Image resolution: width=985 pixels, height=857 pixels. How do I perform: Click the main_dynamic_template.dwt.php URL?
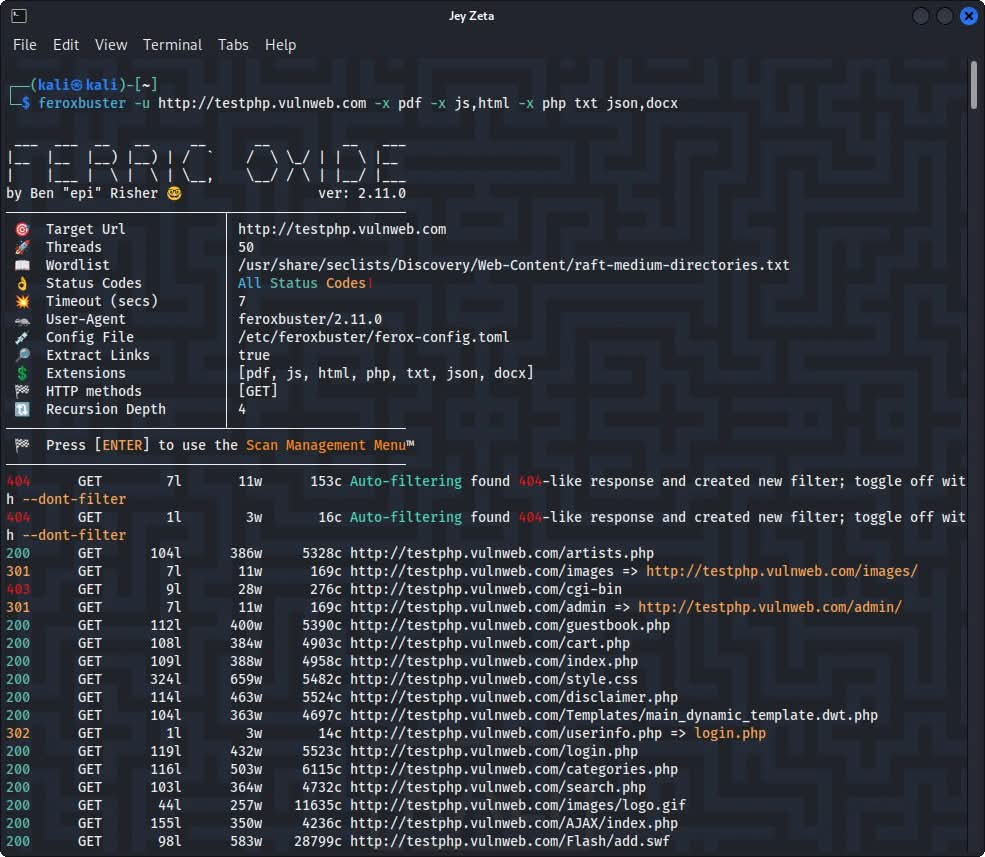click(614, 715)
